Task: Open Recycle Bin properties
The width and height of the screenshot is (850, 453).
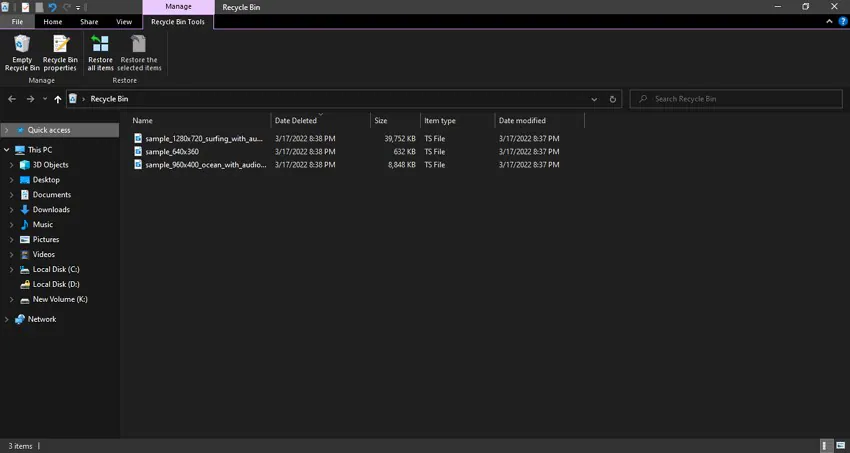Action: (x=60, y=53)
